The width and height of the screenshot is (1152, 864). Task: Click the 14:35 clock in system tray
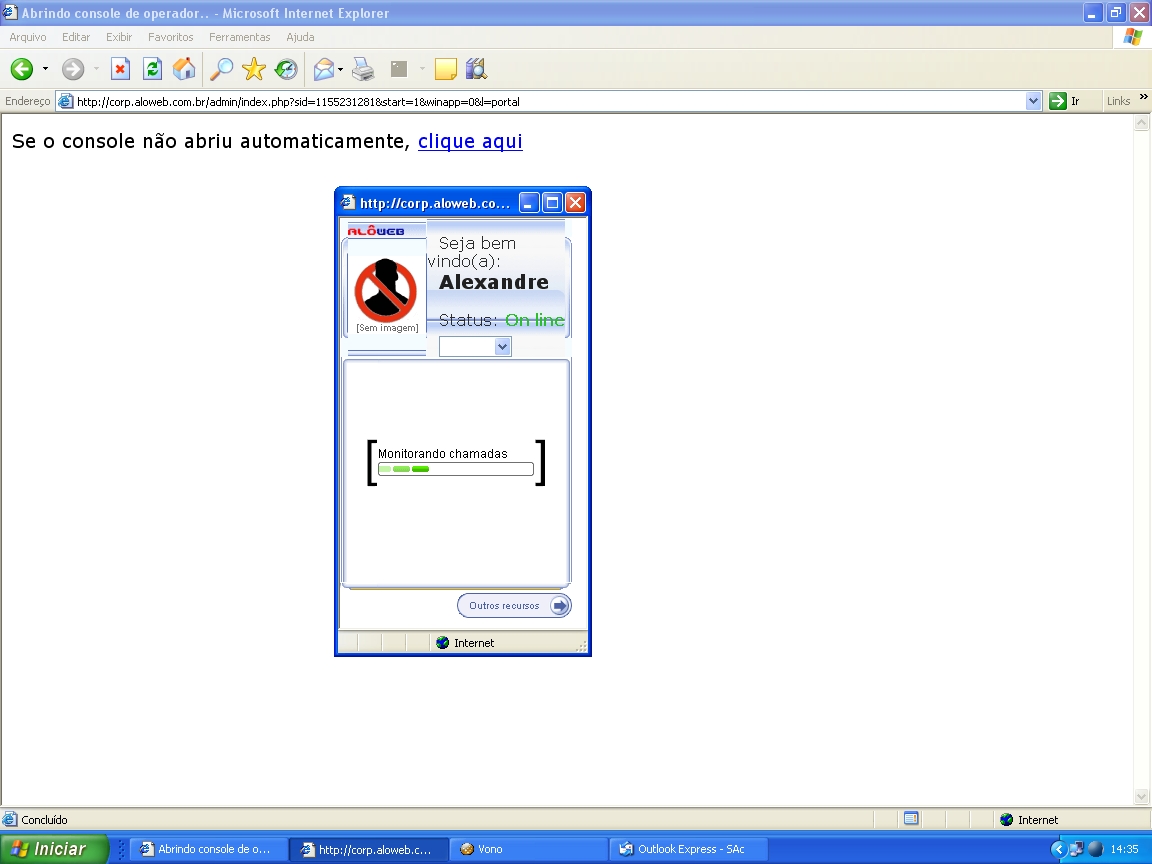pyautogui.click(x=1124, y=849)
